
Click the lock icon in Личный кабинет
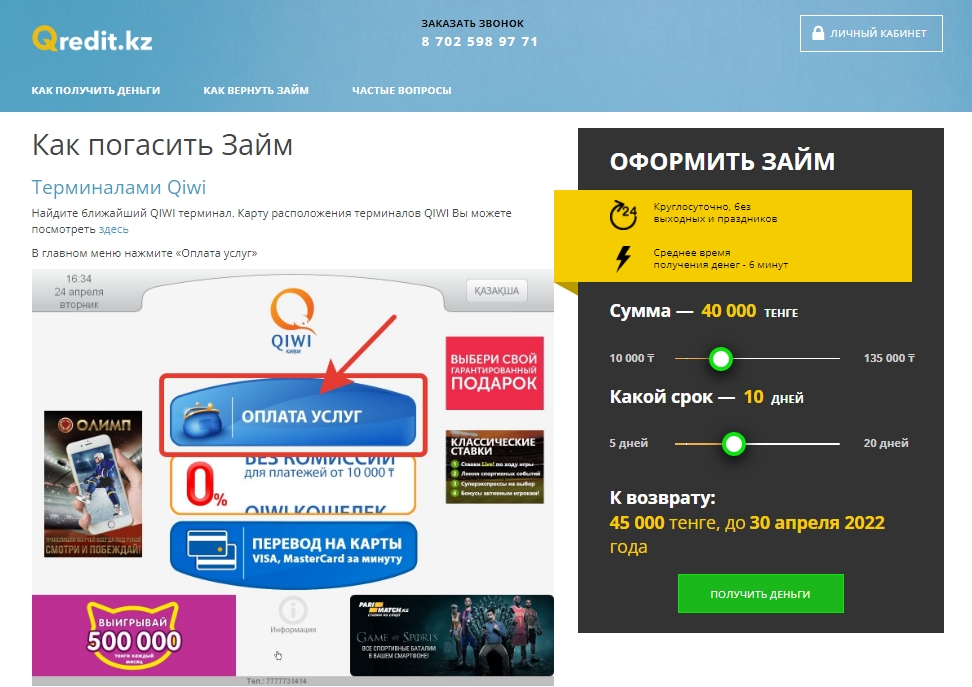818,33
